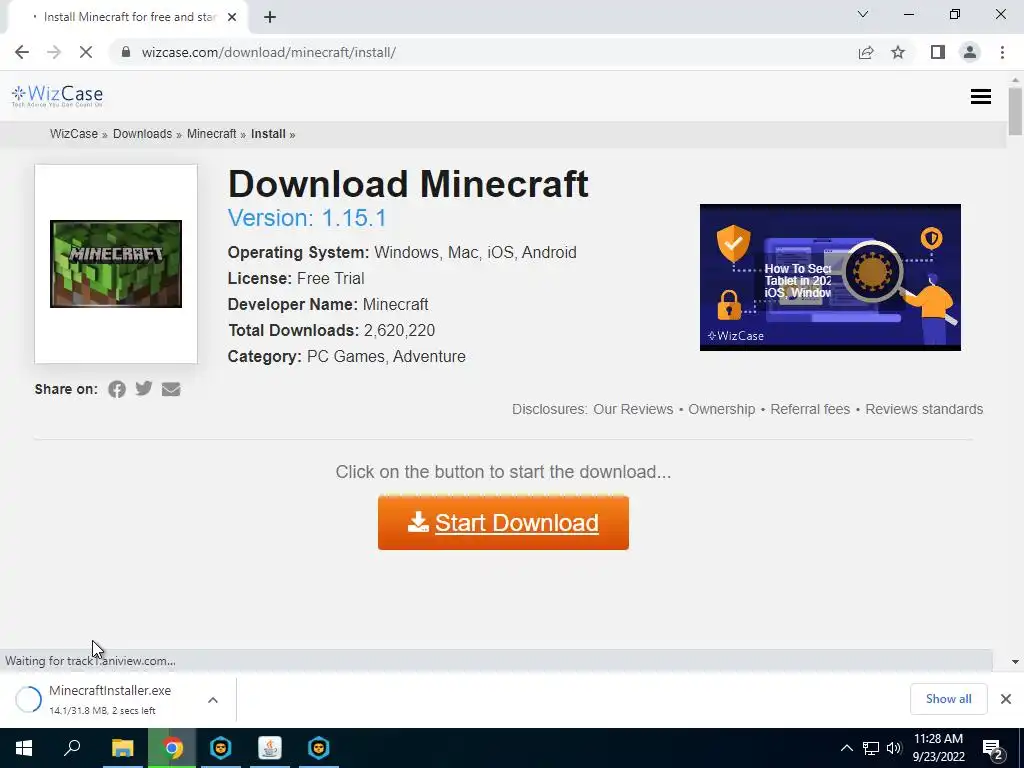Share on Facebook
This screenshot has width=1024, height=768.
[117, 389]
